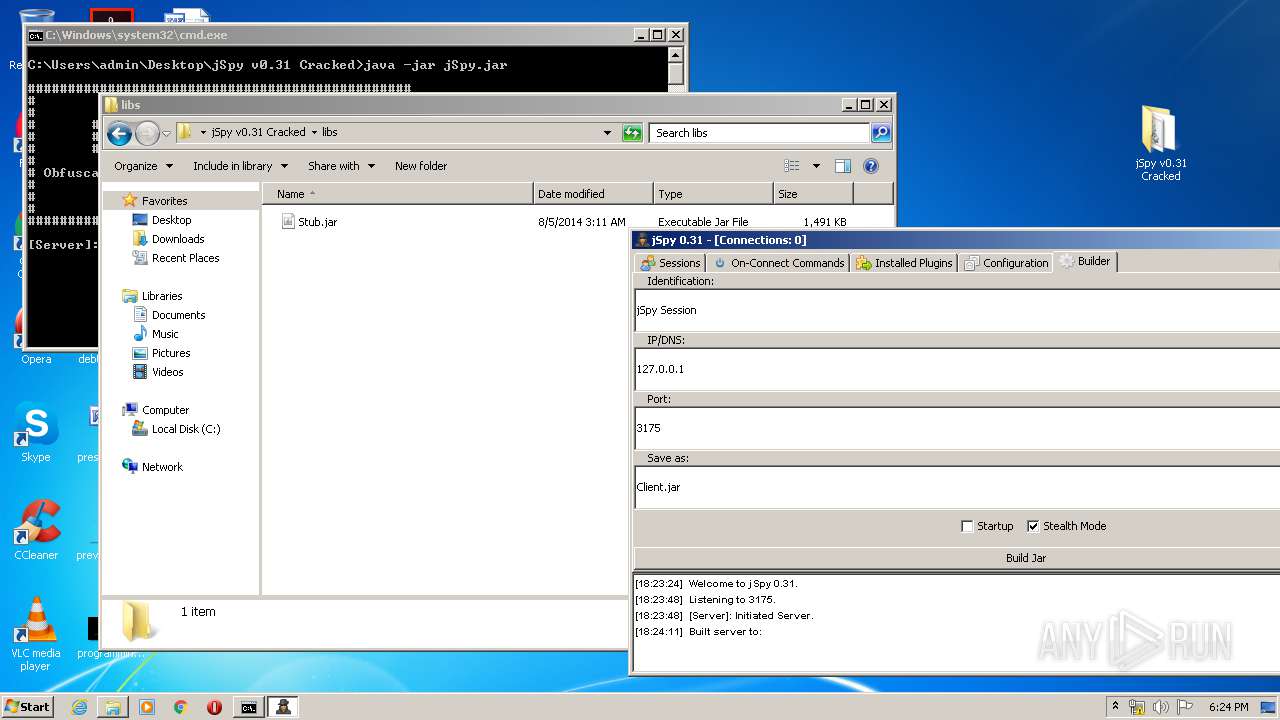
Task: Sort by the Size column header
Action: [813, 194]
